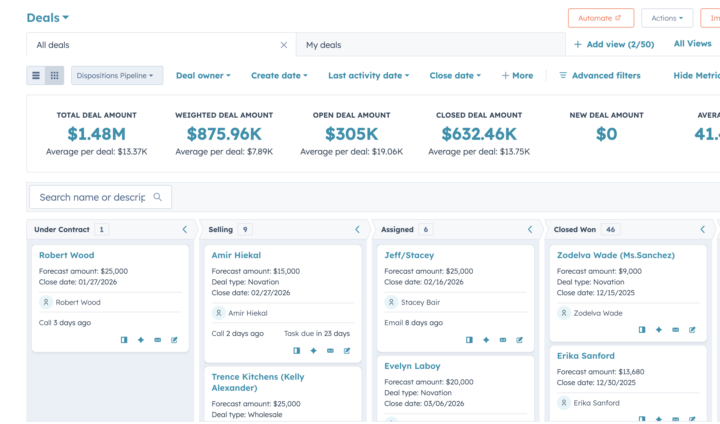Click the search name or description field
The width and height of the screenshot is (720, 424).
[92, 197]
